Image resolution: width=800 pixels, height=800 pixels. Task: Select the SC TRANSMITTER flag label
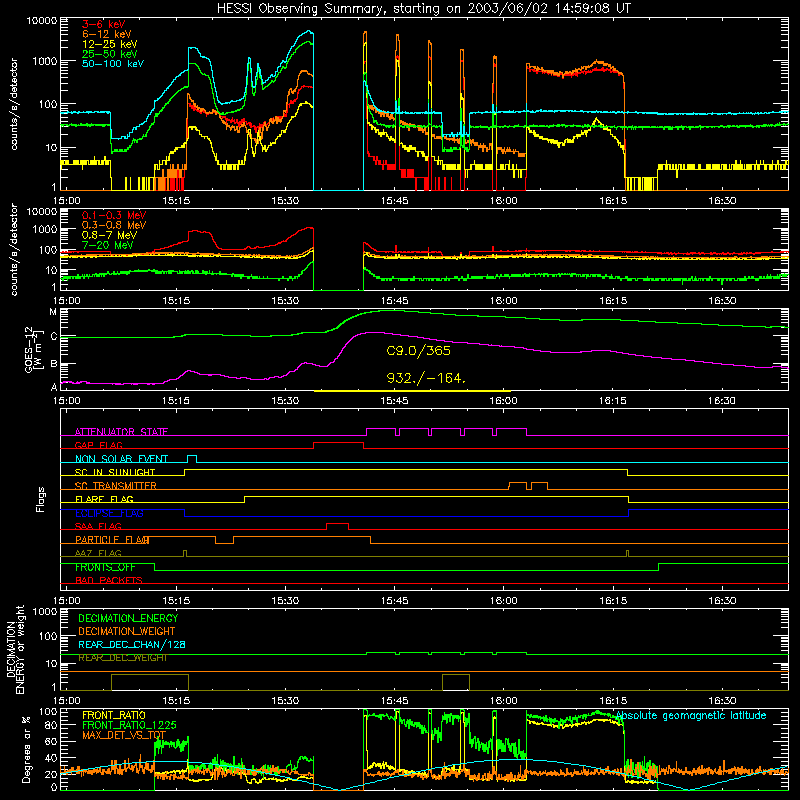(x=116, y=486)
